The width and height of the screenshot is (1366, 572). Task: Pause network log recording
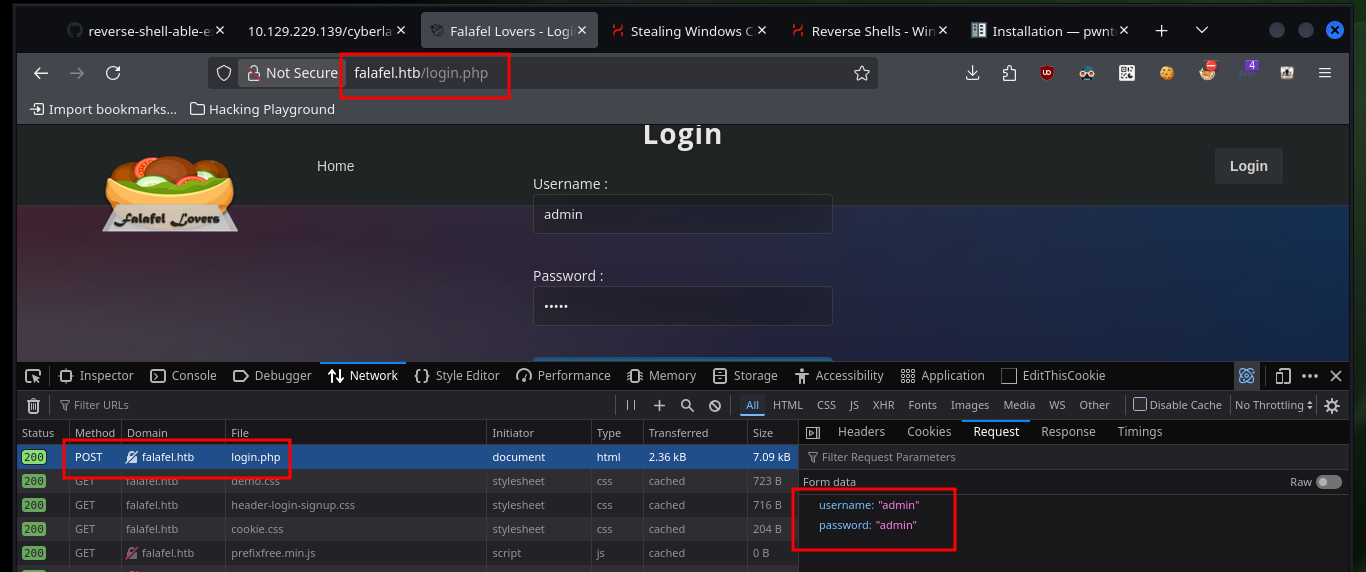(631, 405)
